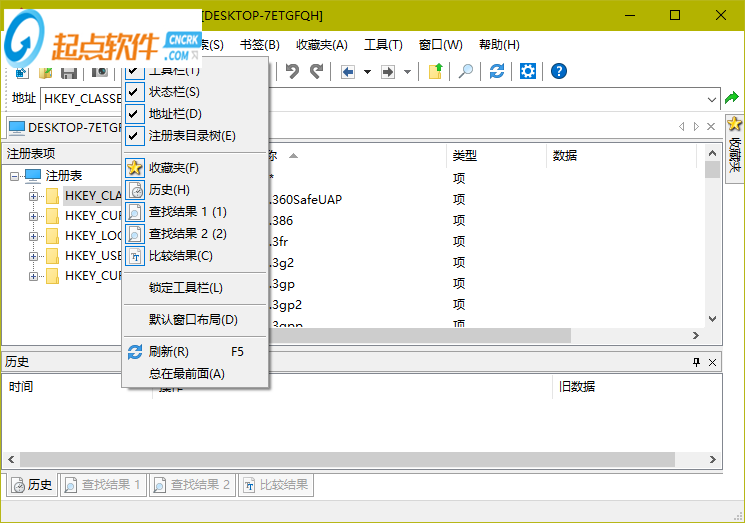Switch to the 查找结果 1 bottom tab

click(103, 485)
